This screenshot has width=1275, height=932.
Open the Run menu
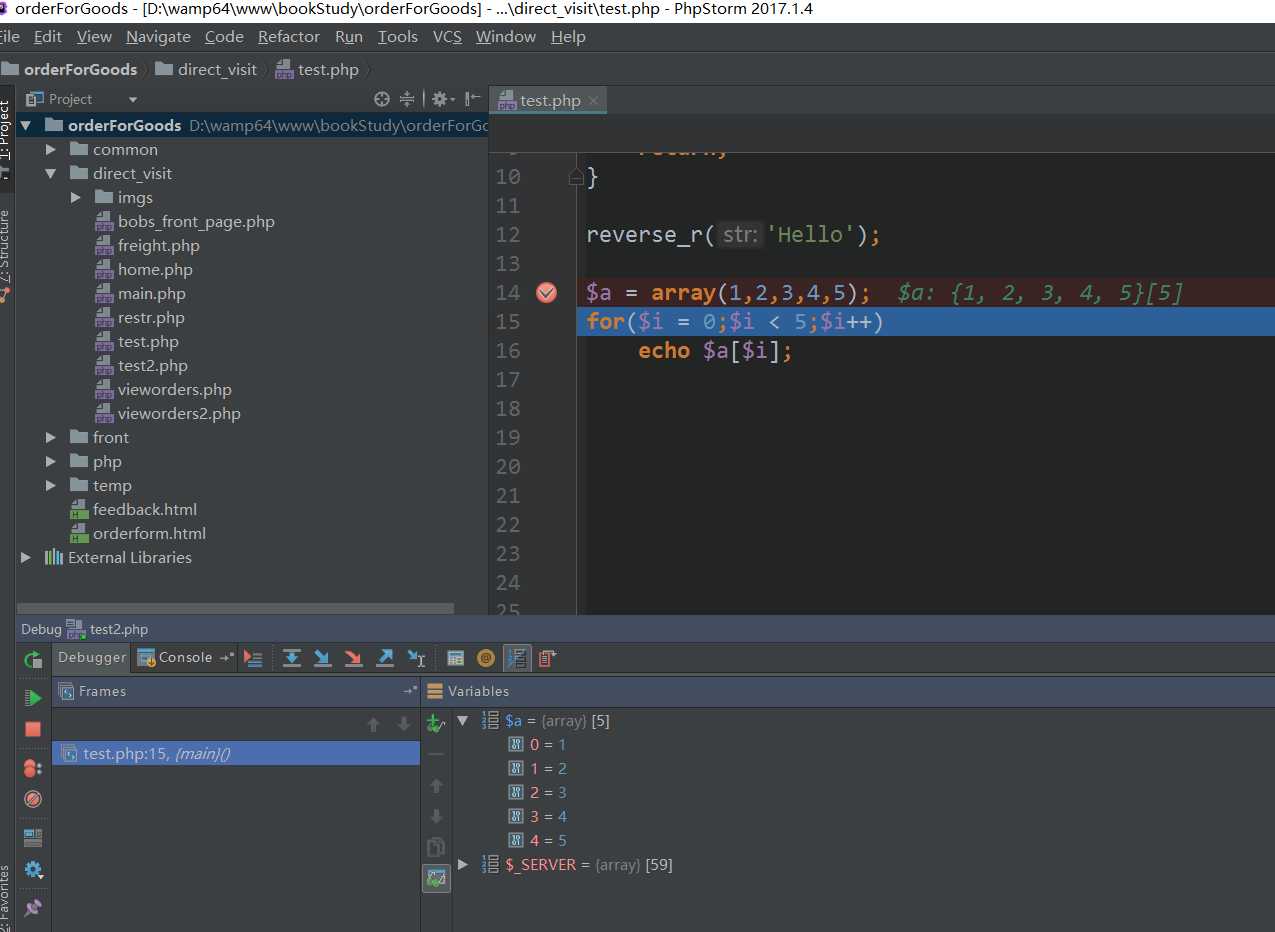tap(349, 36)
